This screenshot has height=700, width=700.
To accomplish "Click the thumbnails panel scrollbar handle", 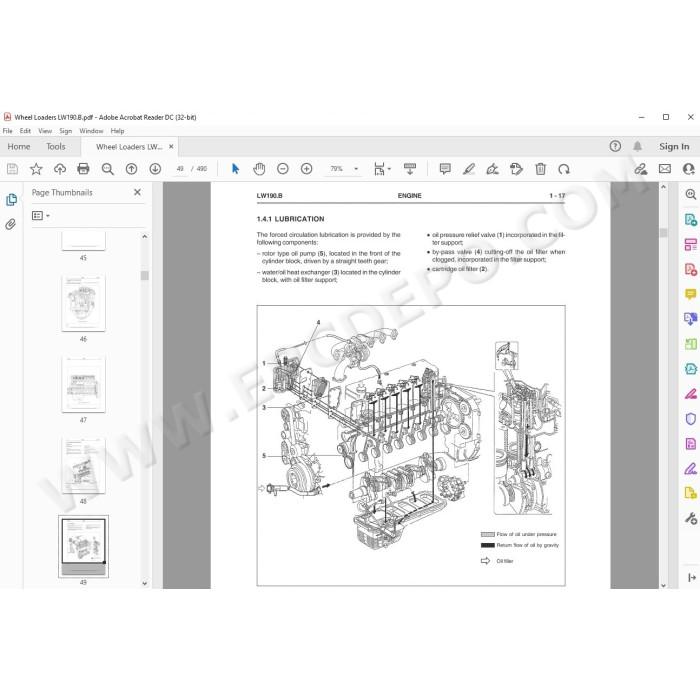I will pos(145,275).
